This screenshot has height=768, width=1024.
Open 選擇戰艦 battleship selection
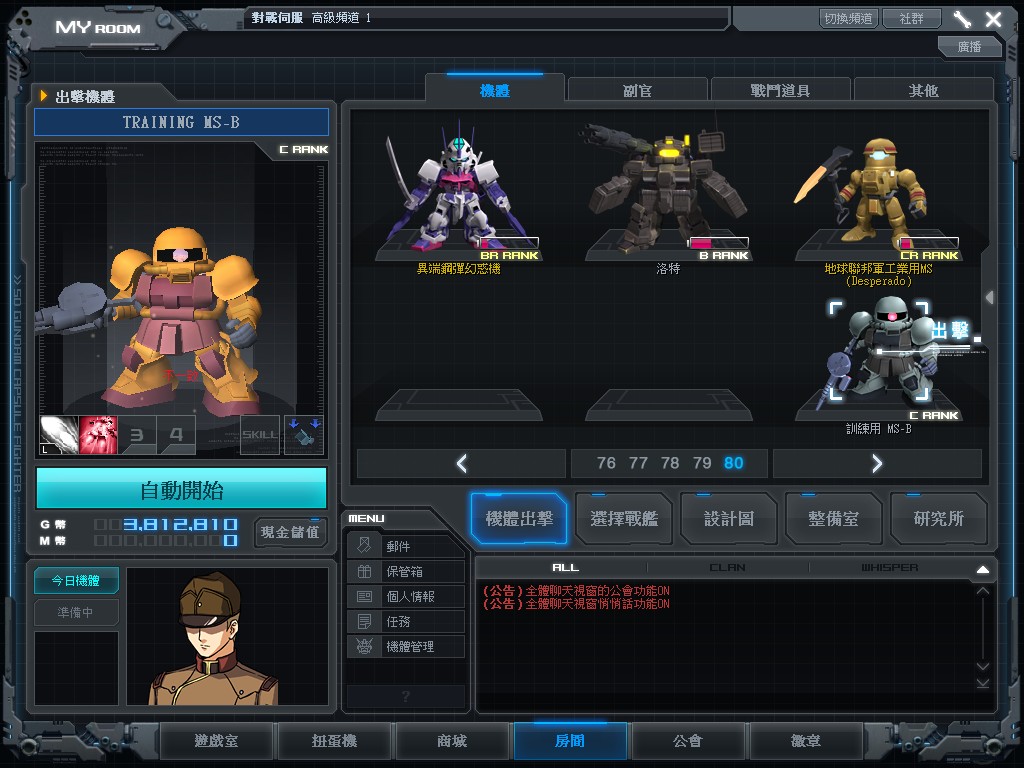[624, 519]
